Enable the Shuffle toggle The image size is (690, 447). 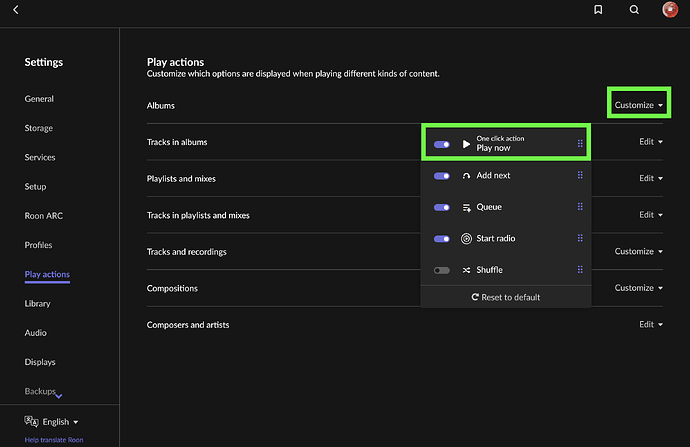[441, 270]
